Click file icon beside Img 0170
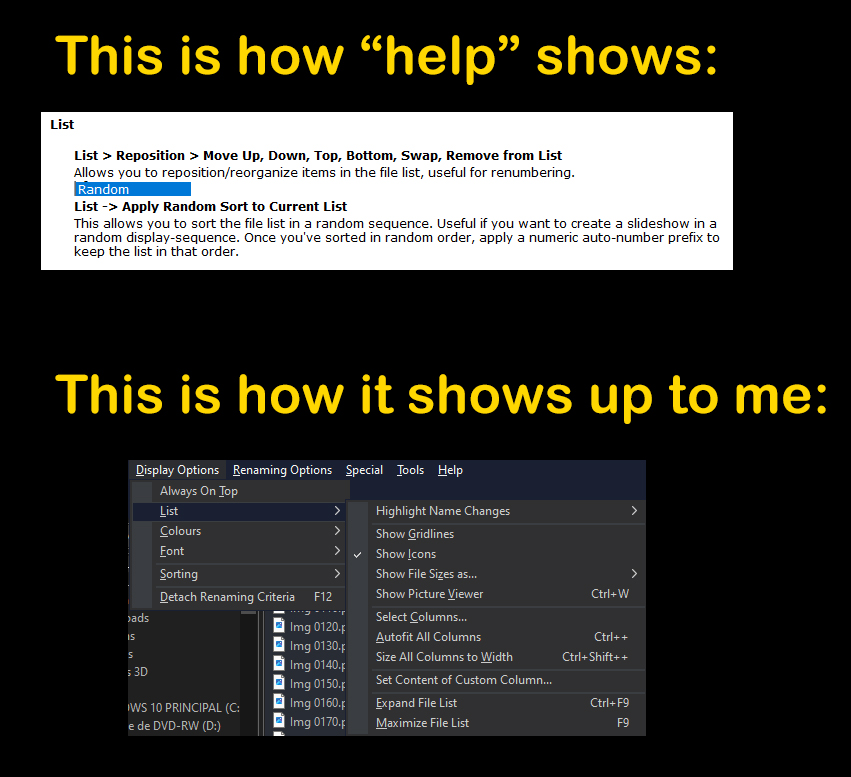Image resolution: width=851 pixels, height=777 pixels. pos(279,721)
